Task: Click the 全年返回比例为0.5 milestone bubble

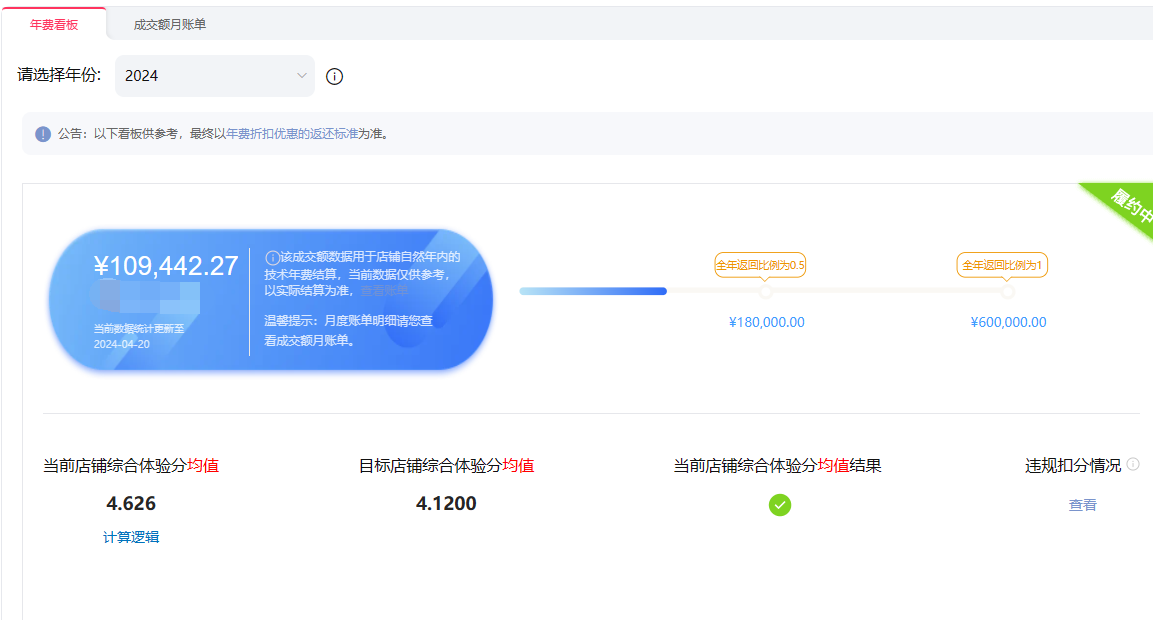Action: tap(760, 265)
